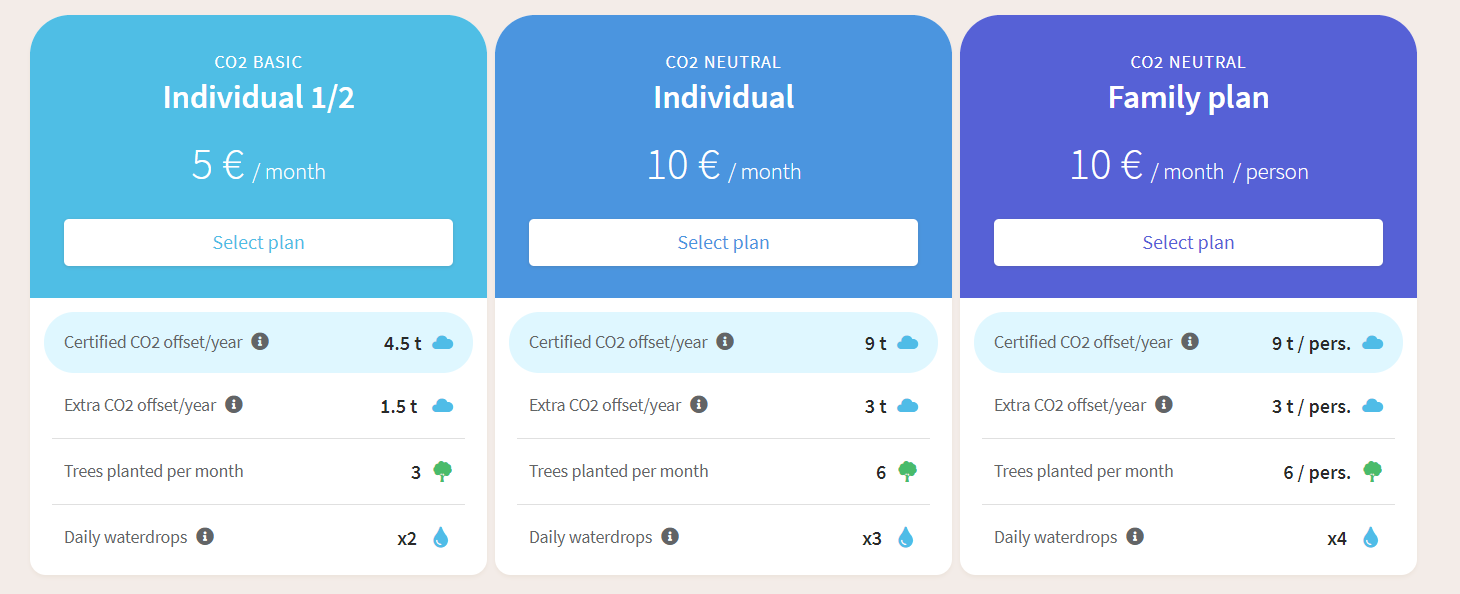Show Certified CO2 offset info in Family plan
Image resolution: width=1460 pixels, height=594 pixels.
click(x=1190, y=342)
